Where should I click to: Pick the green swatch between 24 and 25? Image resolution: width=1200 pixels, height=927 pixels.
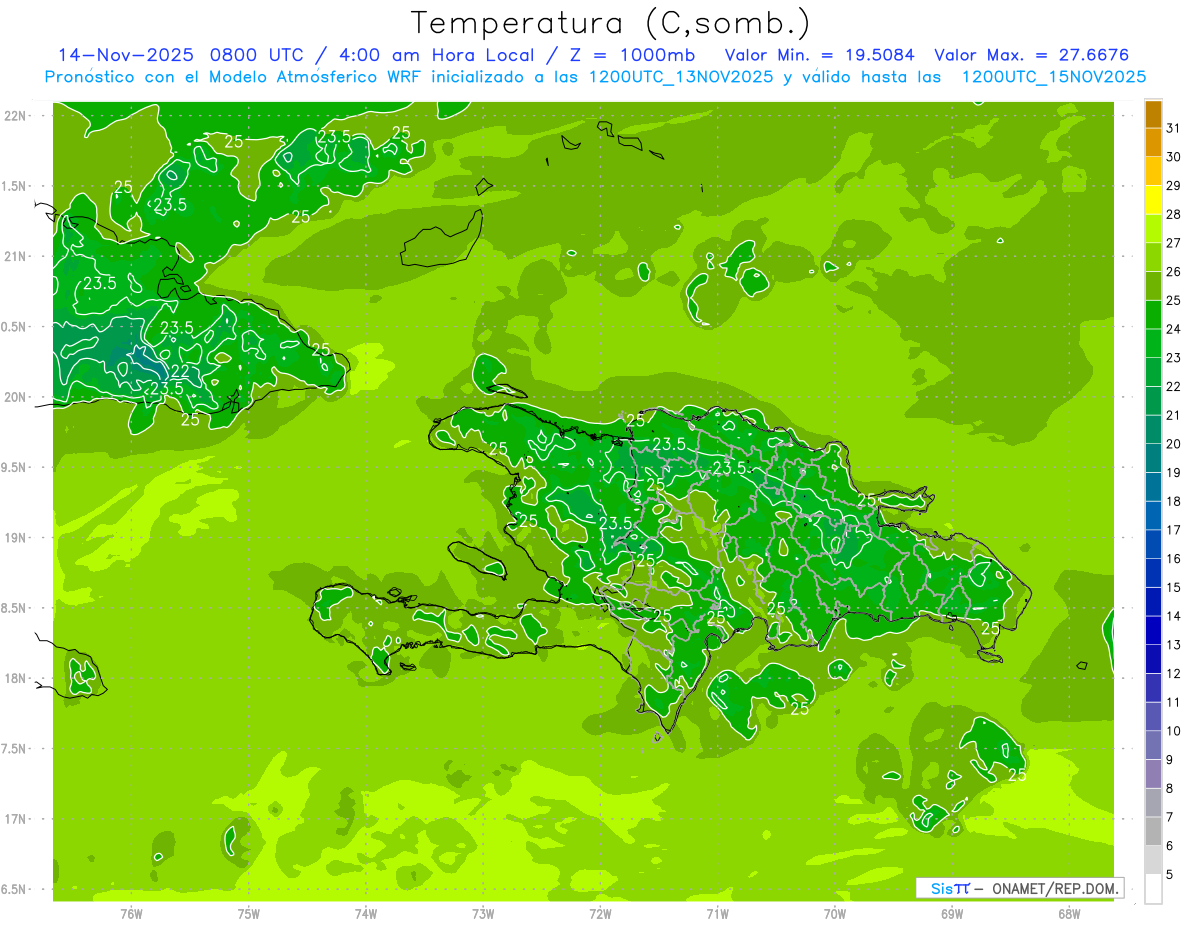tap(1153, 315)
